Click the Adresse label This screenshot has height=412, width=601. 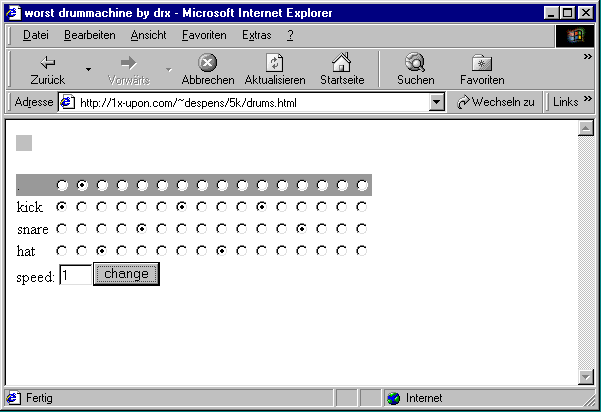34,102
